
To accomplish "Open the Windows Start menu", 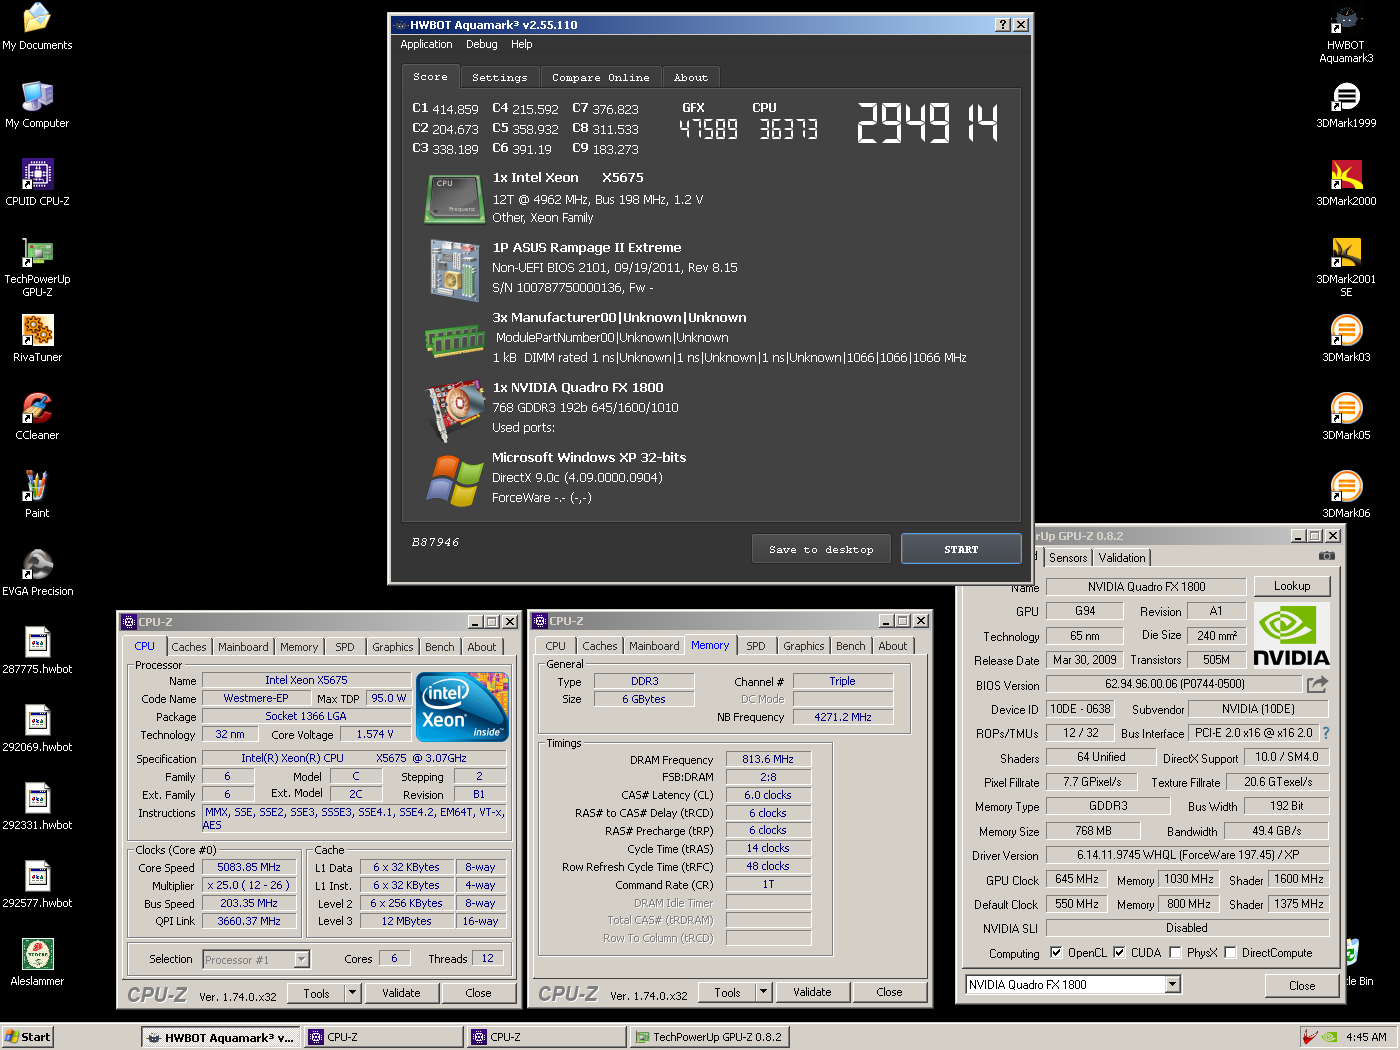I will click(x=27, y=1037).
